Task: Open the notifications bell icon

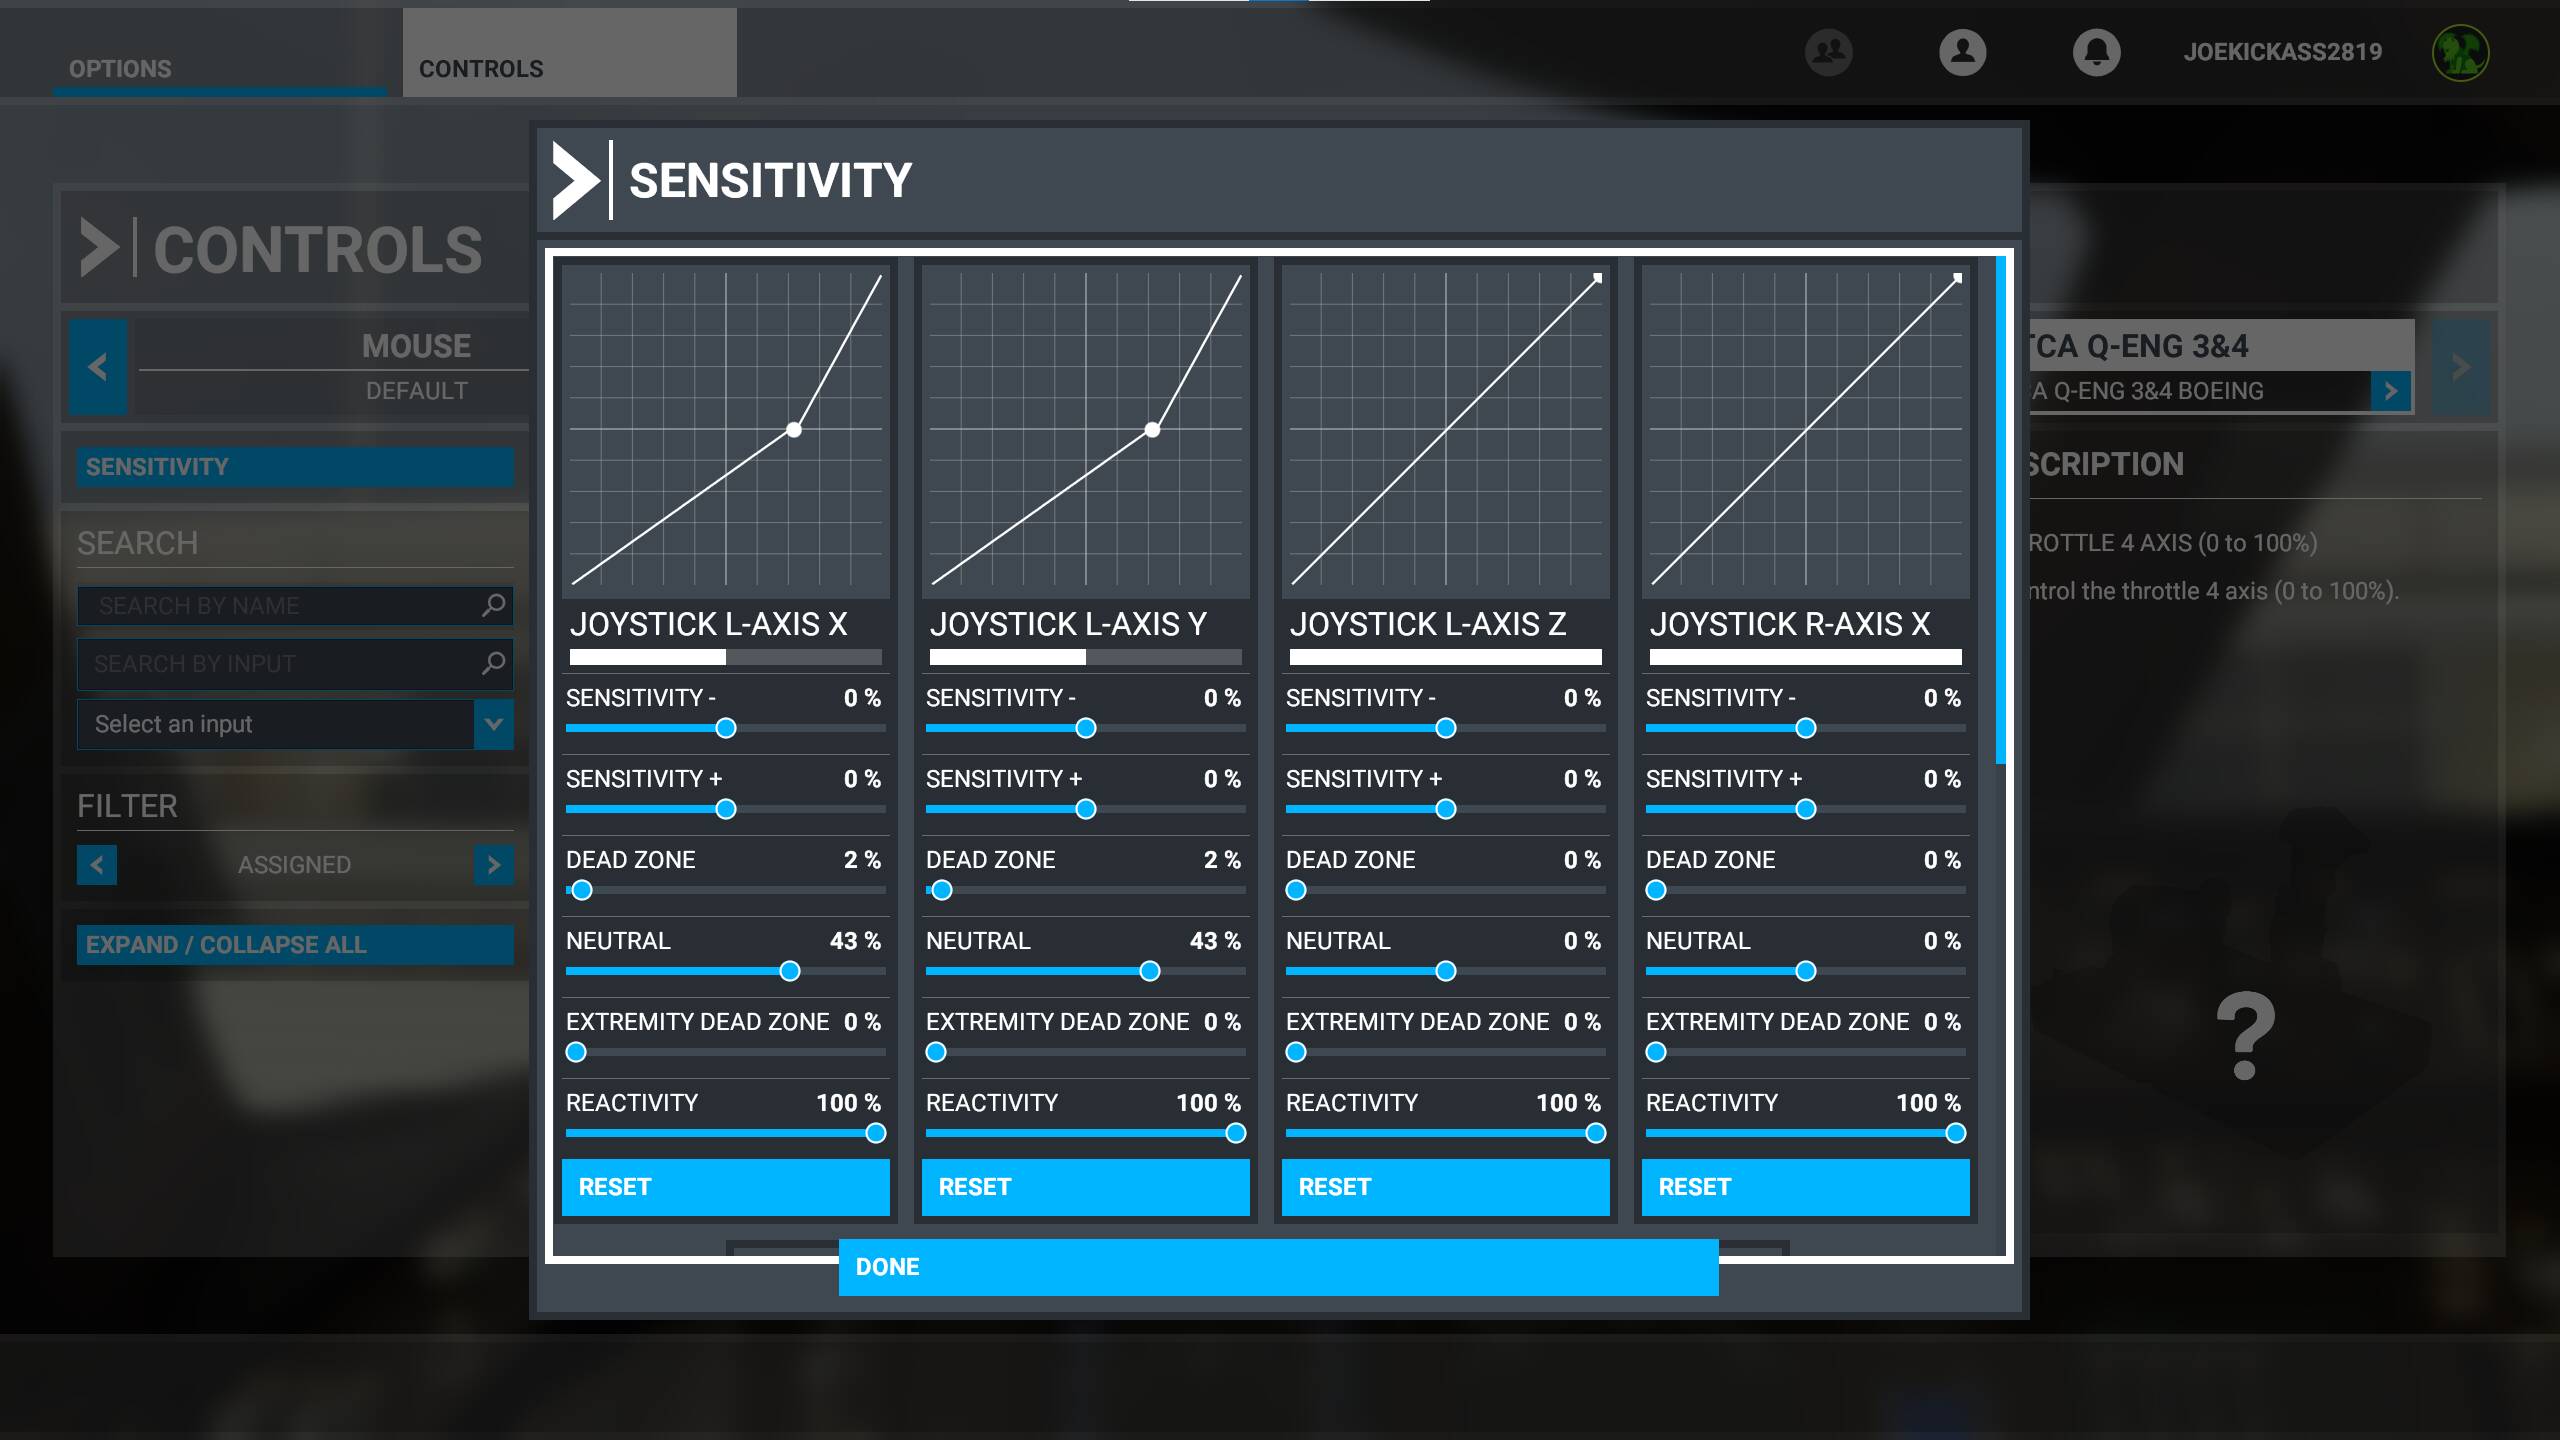Action: pyautogui.click(x=2096, y=52)
